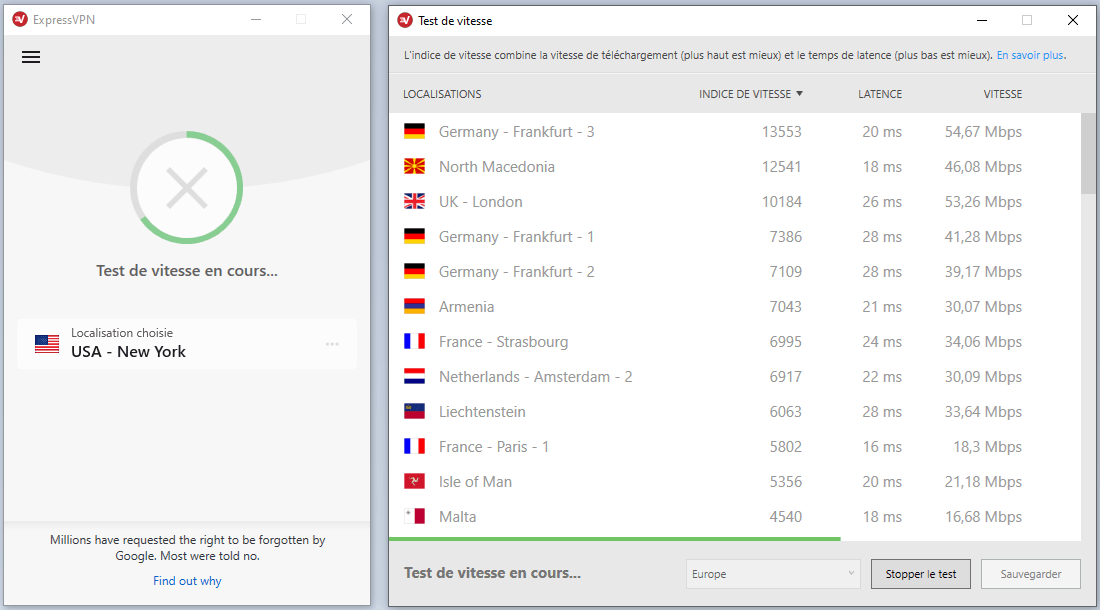Click the speed value 30,07 Mbps
Image resolution: width=1100 pixels, height=610 pixels.
[x=983, y=307]
